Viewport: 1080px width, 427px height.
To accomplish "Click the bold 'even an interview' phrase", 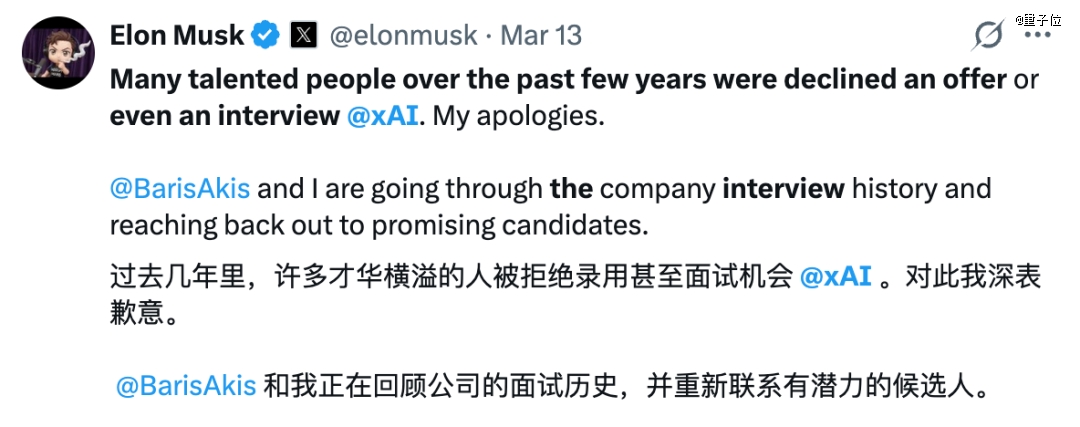I will point(225,116).
